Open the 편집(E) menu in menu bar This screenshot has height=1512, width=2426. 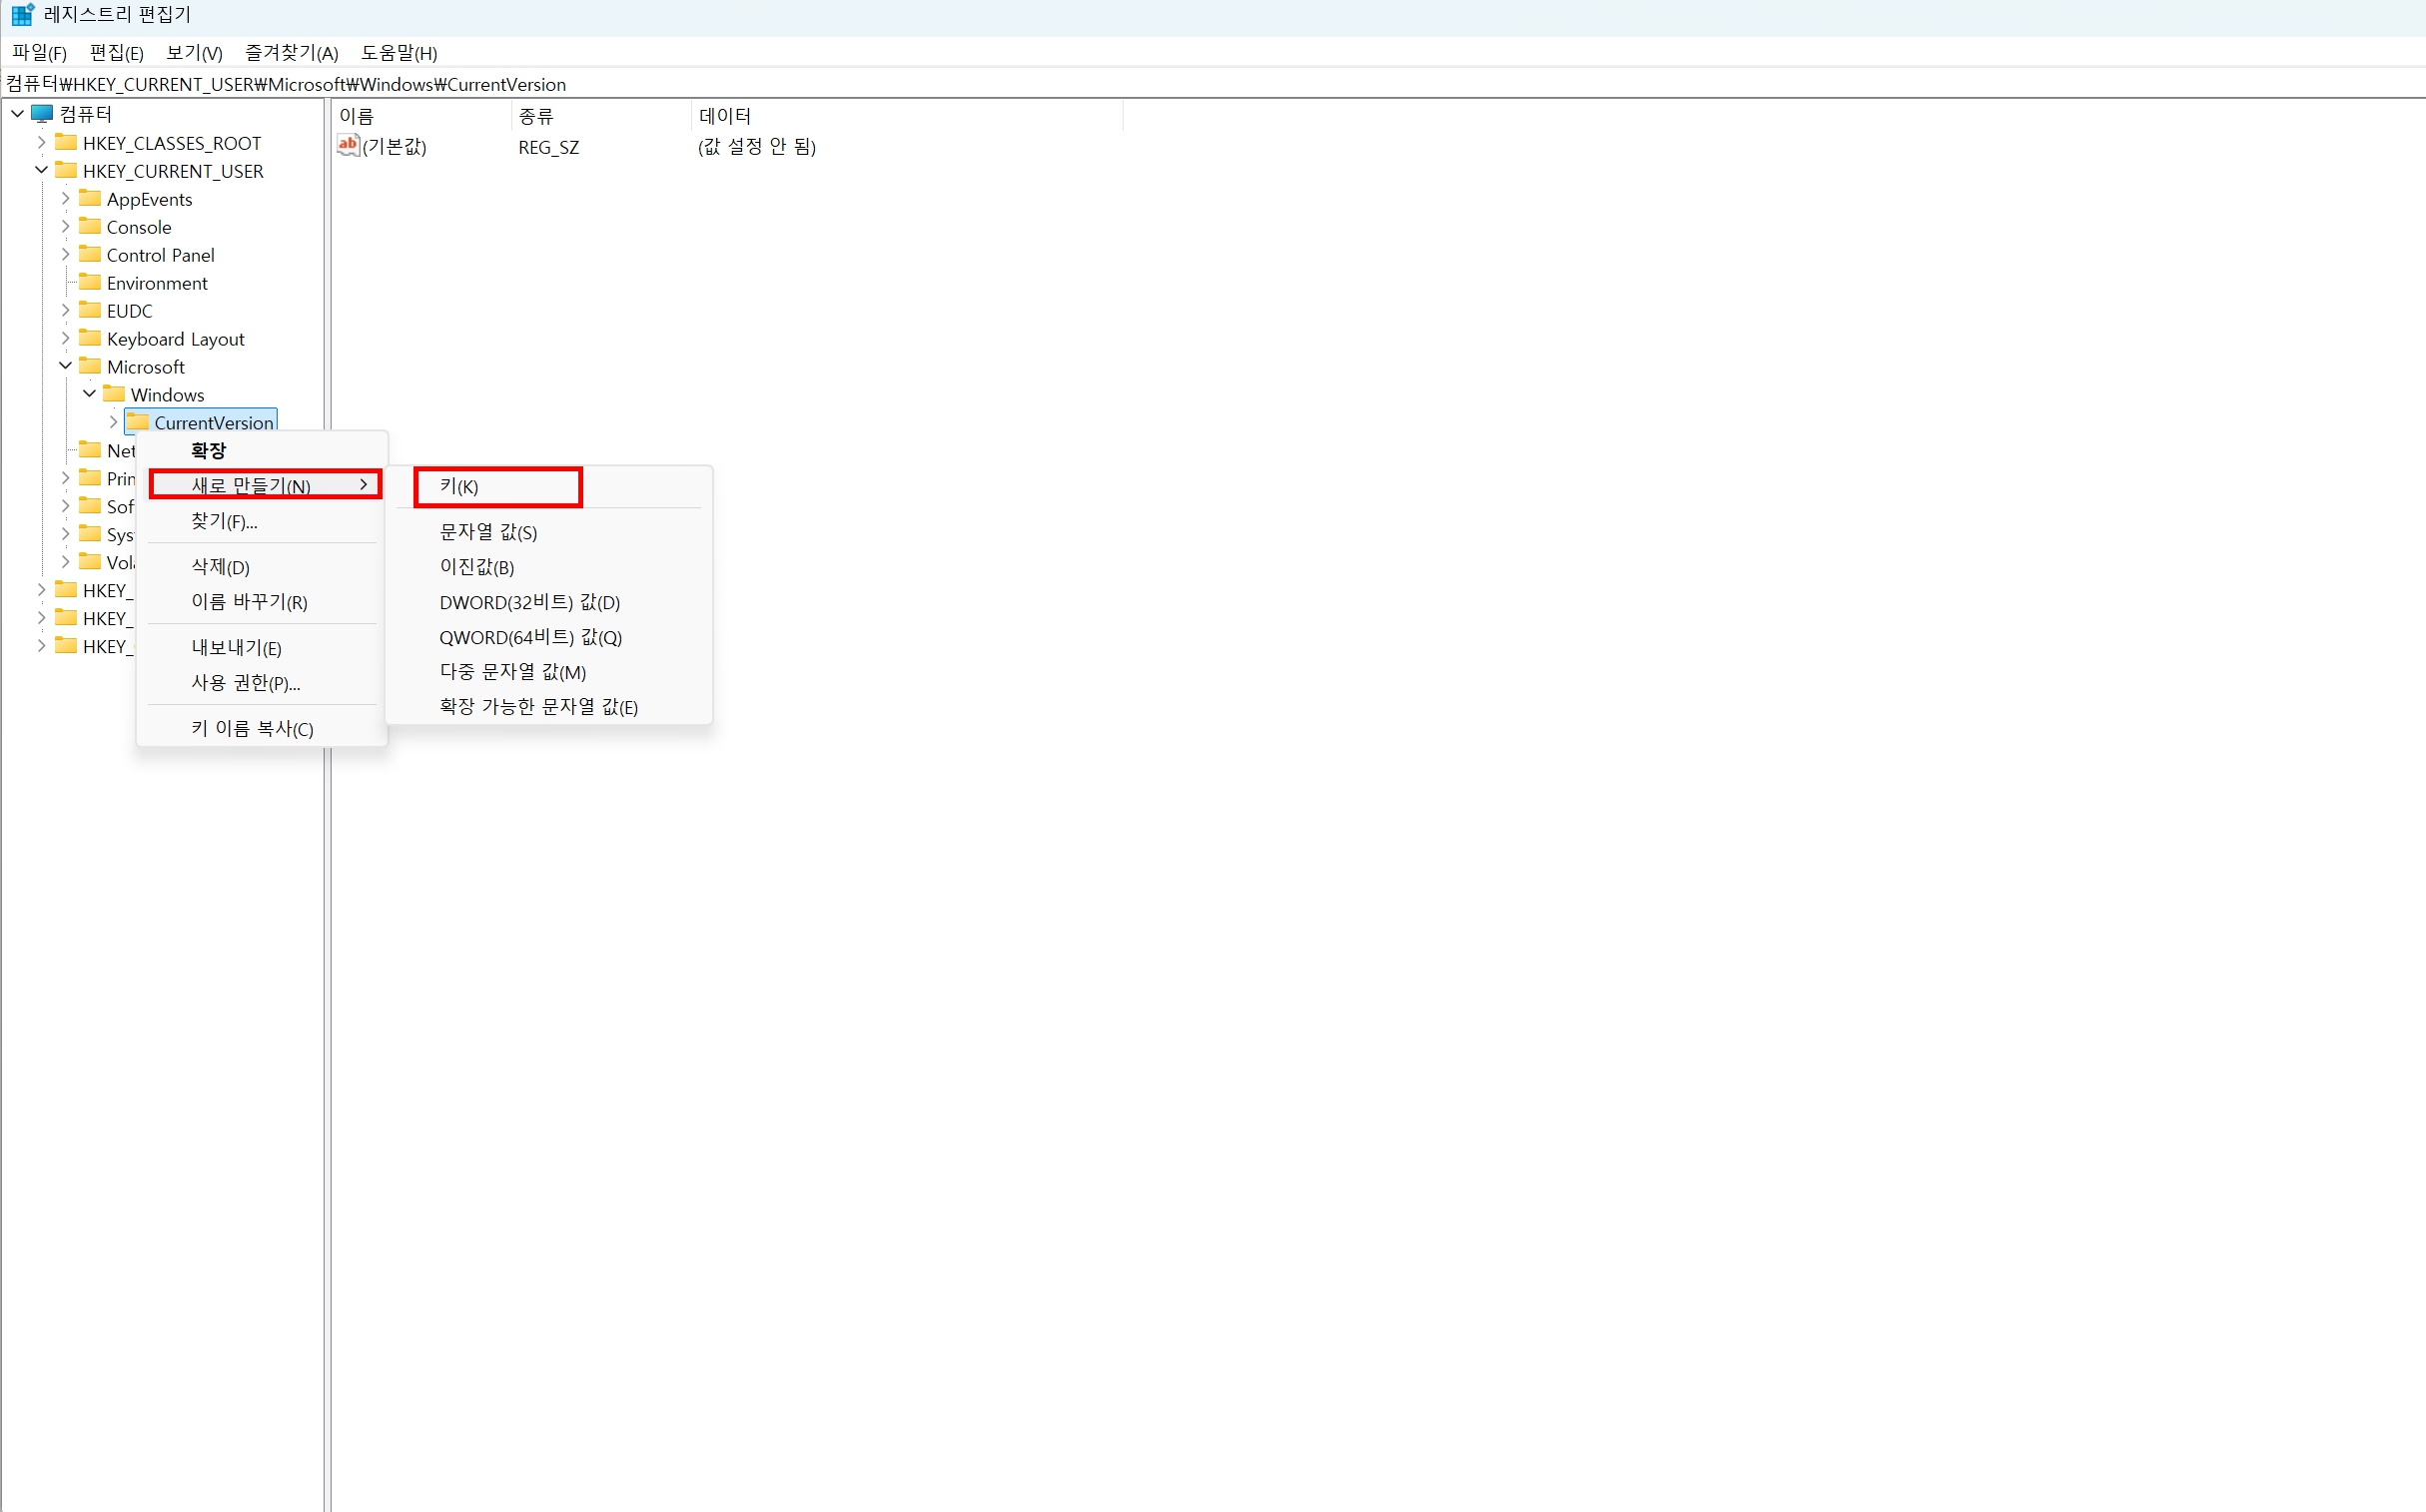pos(116,53)
